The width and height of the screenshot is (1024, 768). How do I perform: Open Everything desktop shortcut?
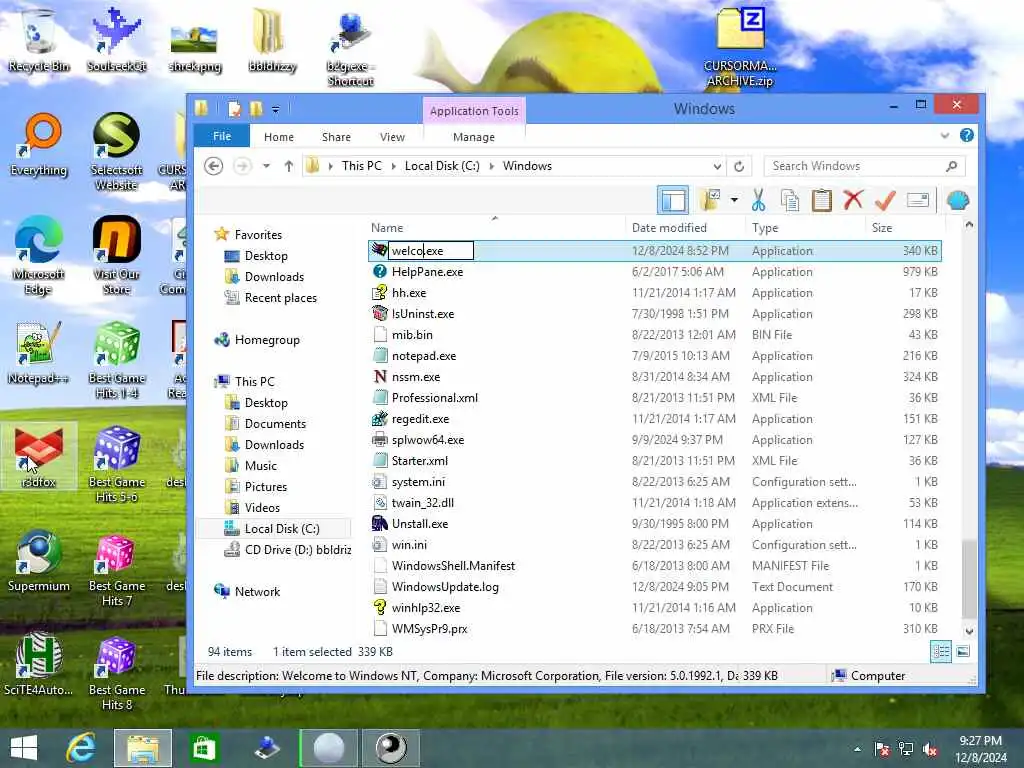39,145
